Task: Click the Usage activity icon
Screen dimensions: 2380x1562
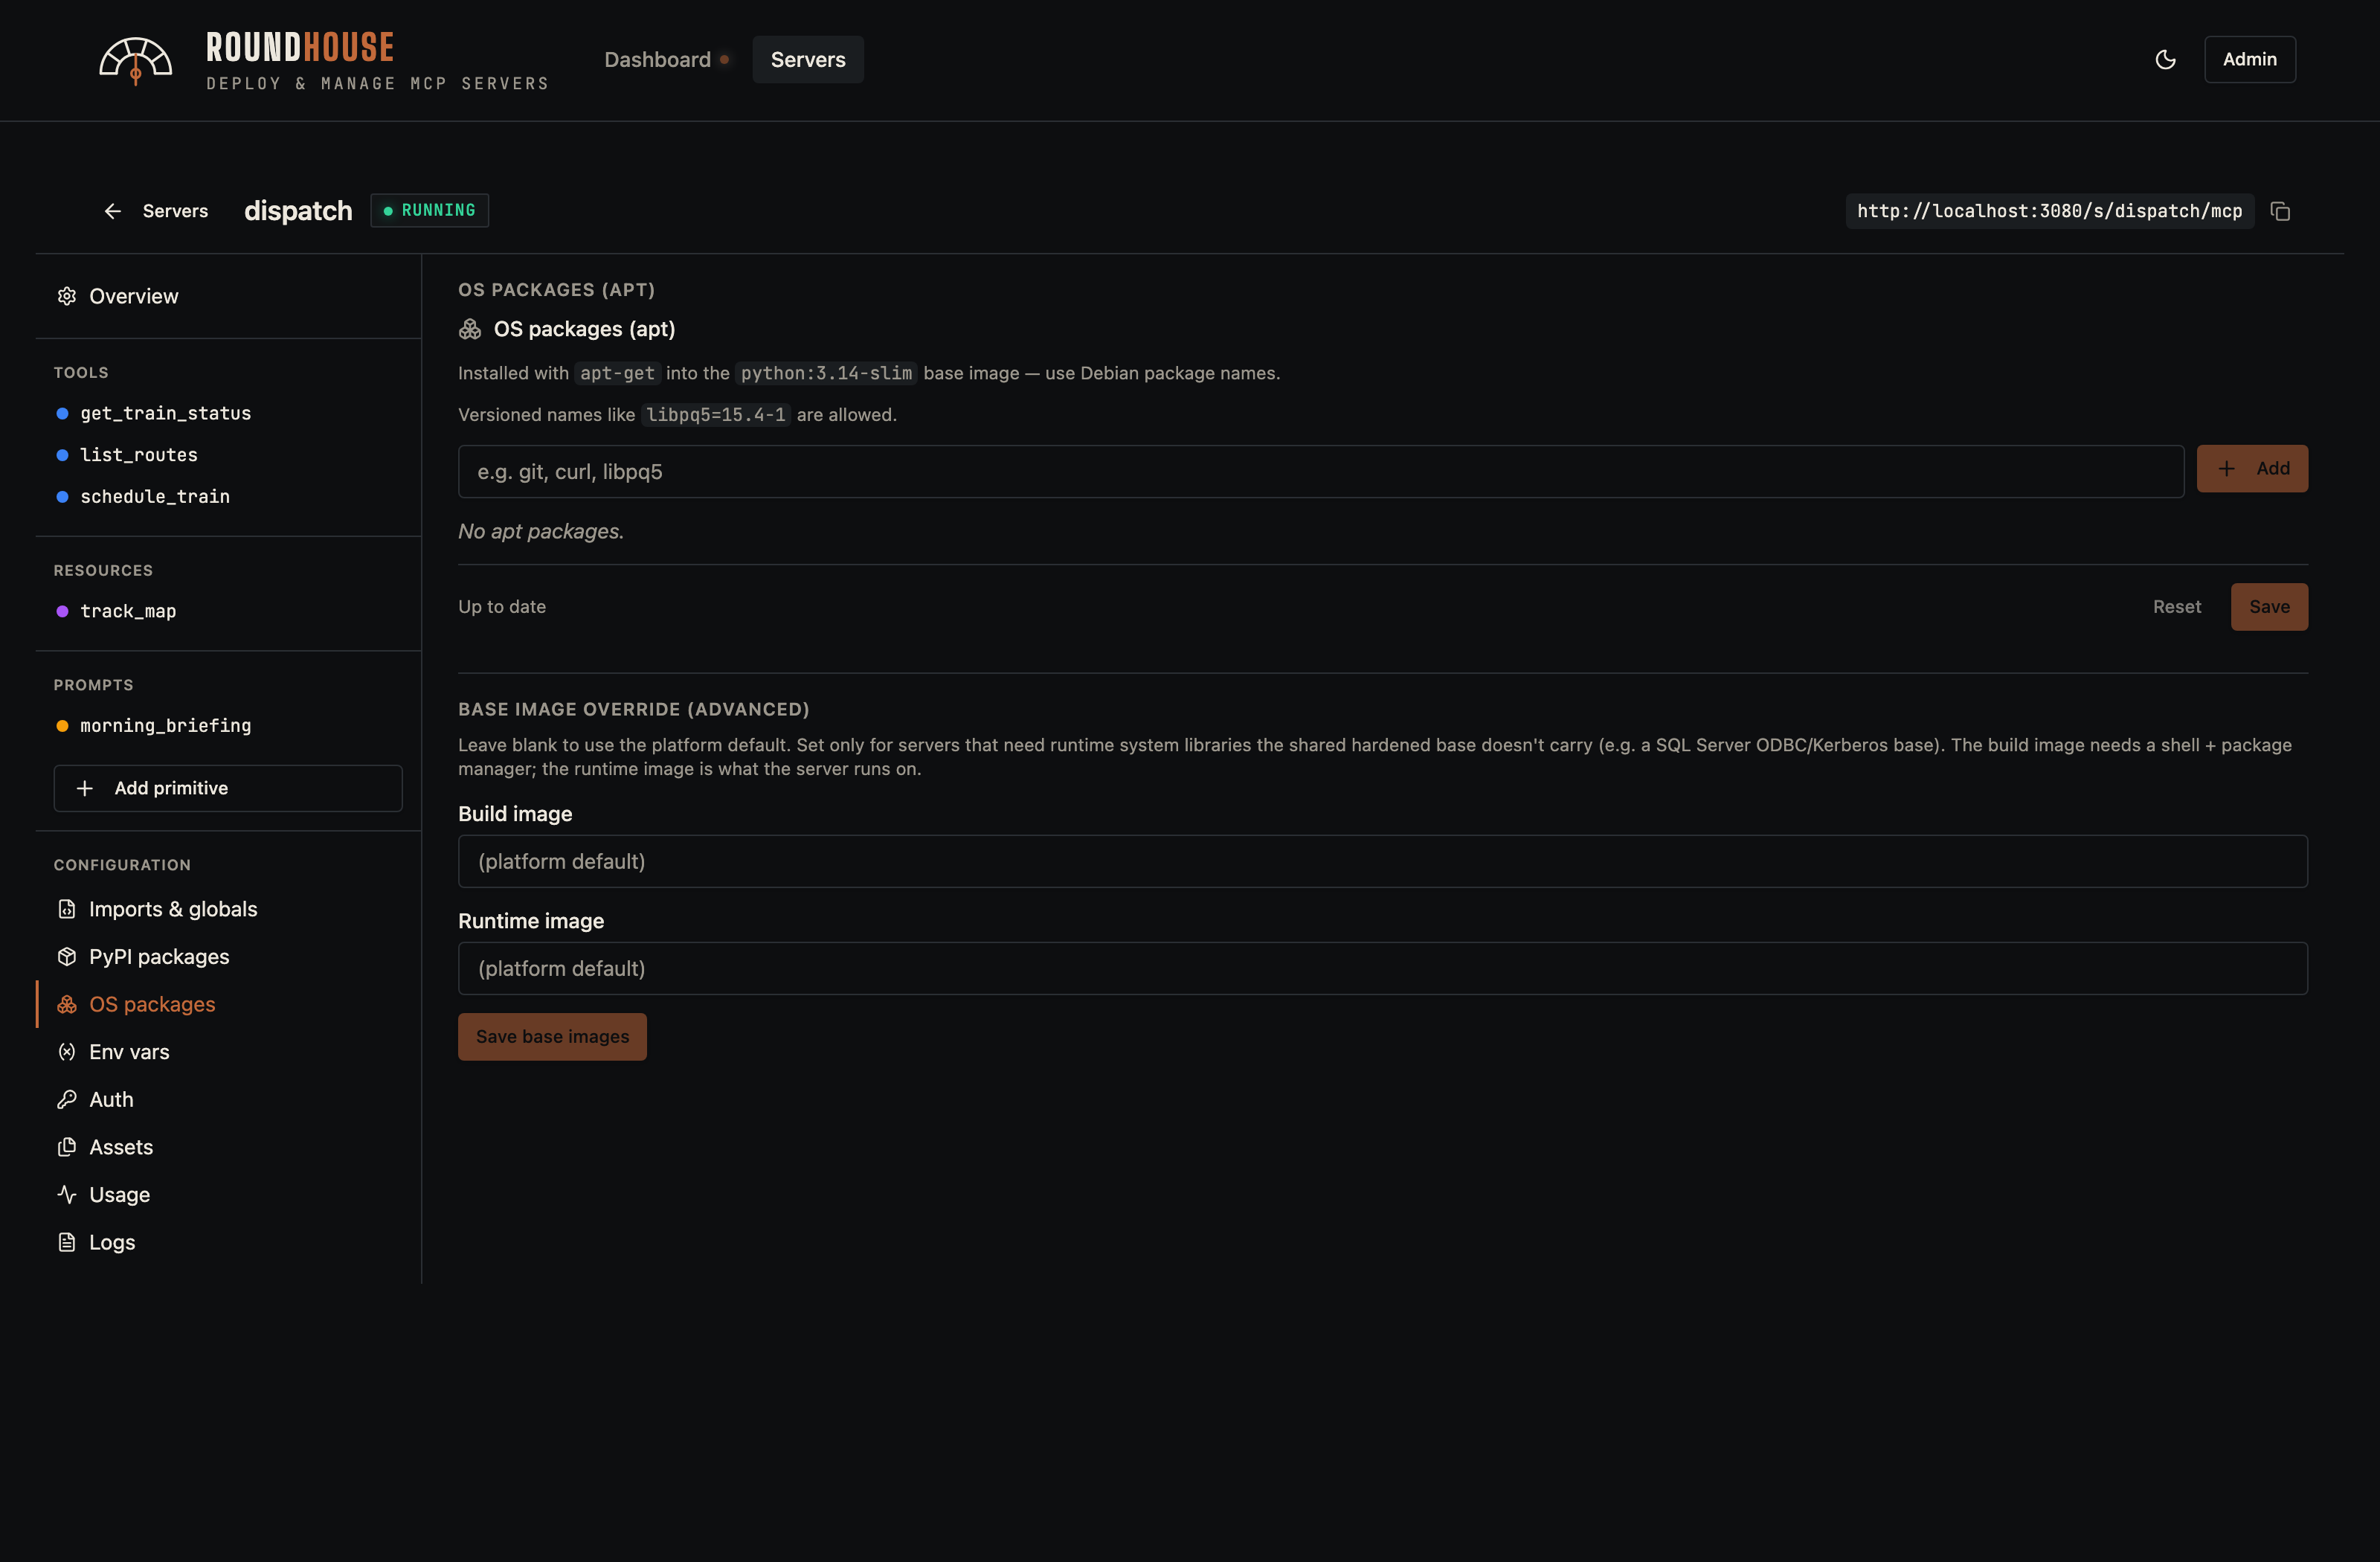Action: pyautogui.click(x=67, y=1194)
